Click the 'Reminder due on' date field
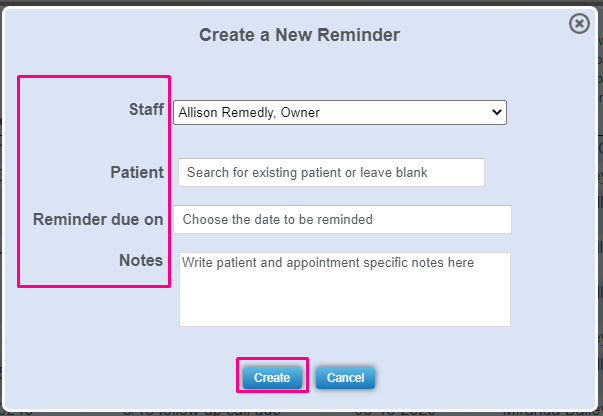 pos(342,219)
